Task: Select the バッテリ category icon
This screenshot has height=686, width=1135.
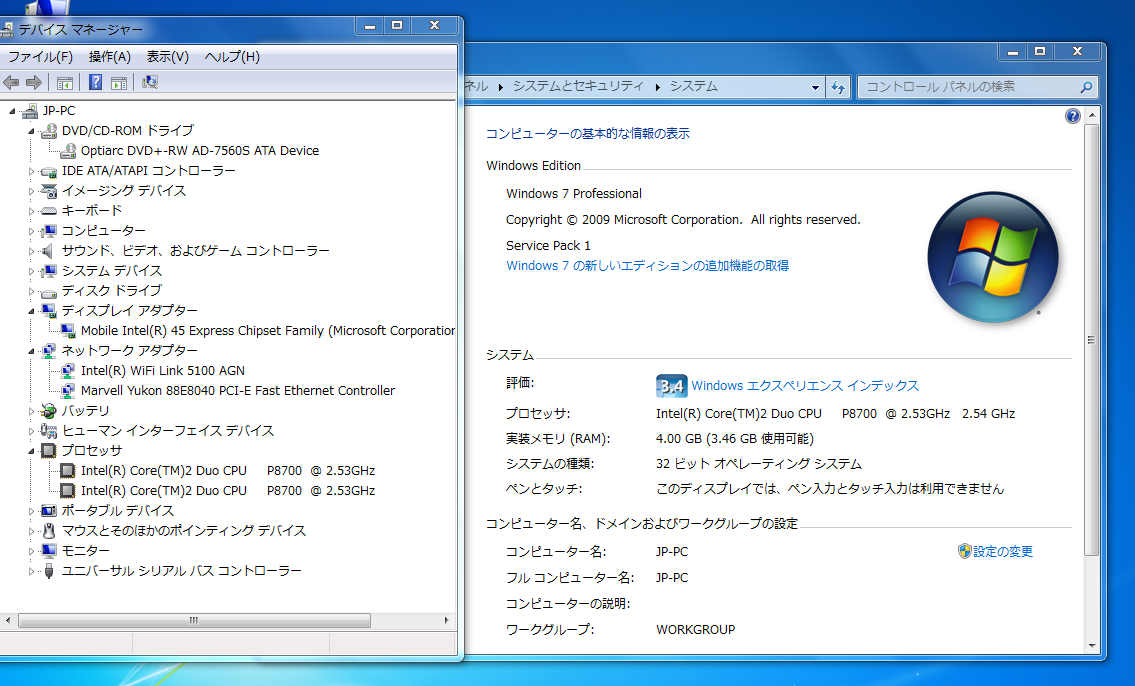Action: click(x=48, y=411)
